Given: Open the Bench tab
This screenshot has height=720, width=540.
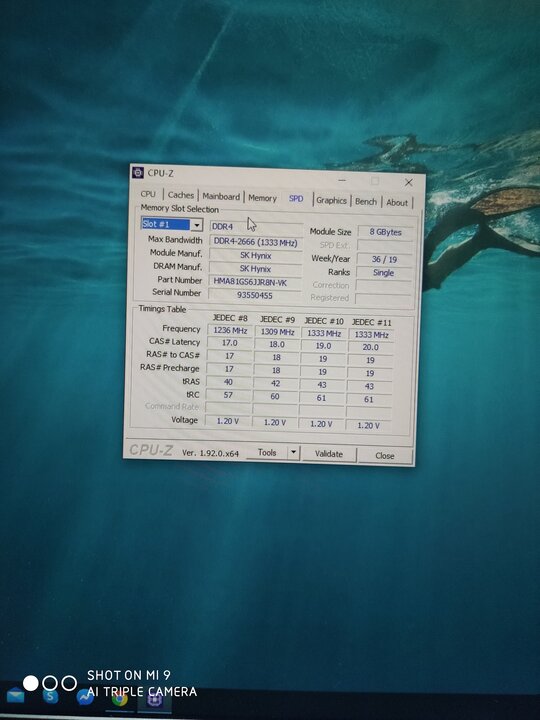Looking at the screenshot, I should (366, 202).
